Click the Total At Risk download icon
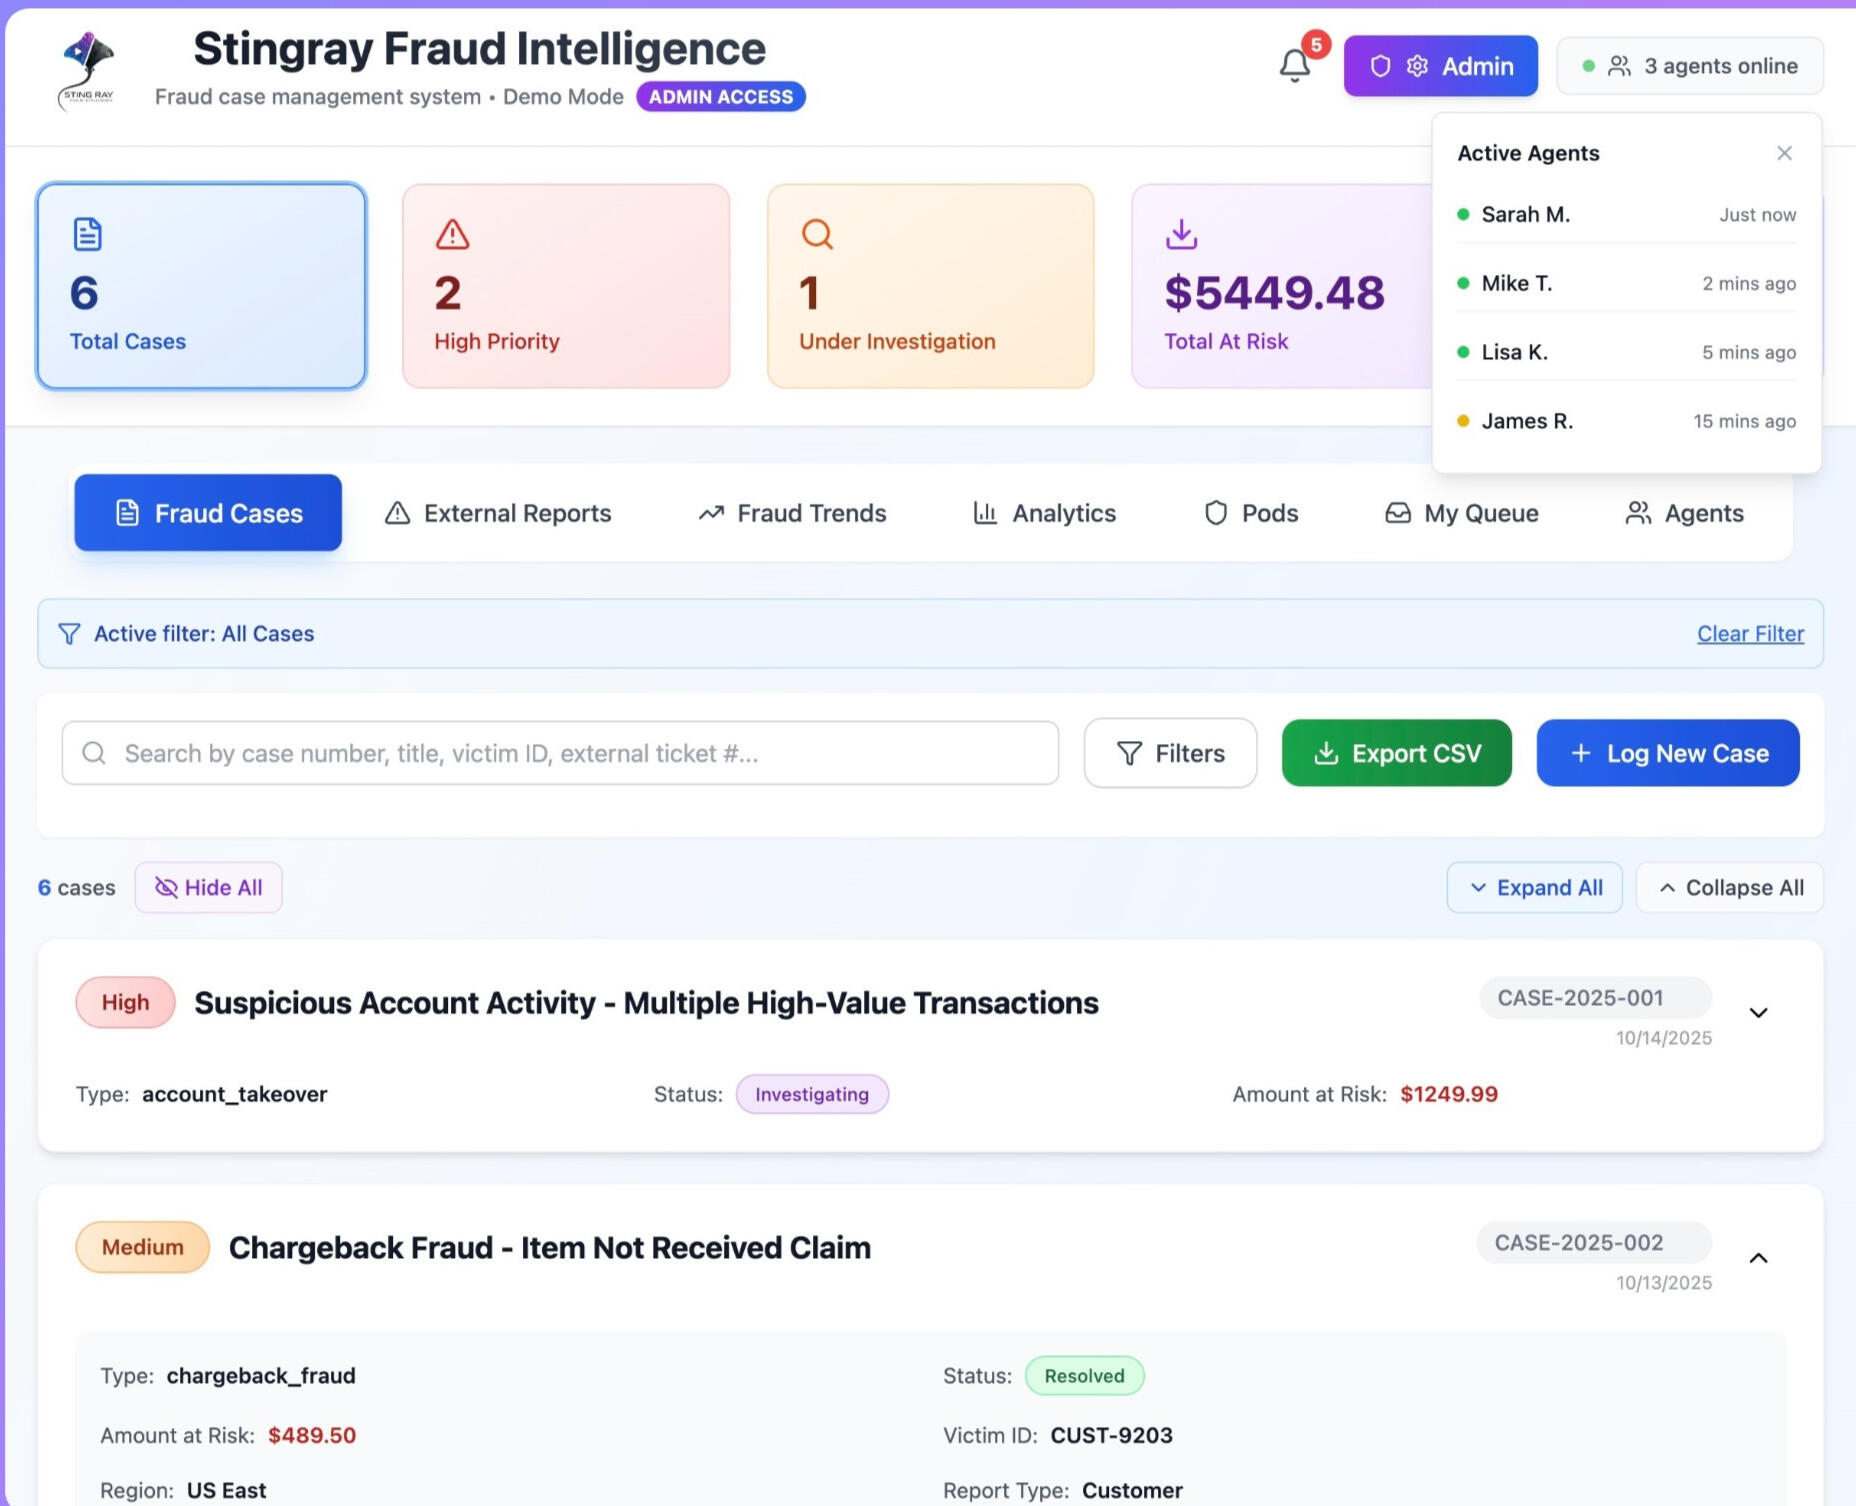This screenshot has width=1856, height=1506. point(1181,234)
